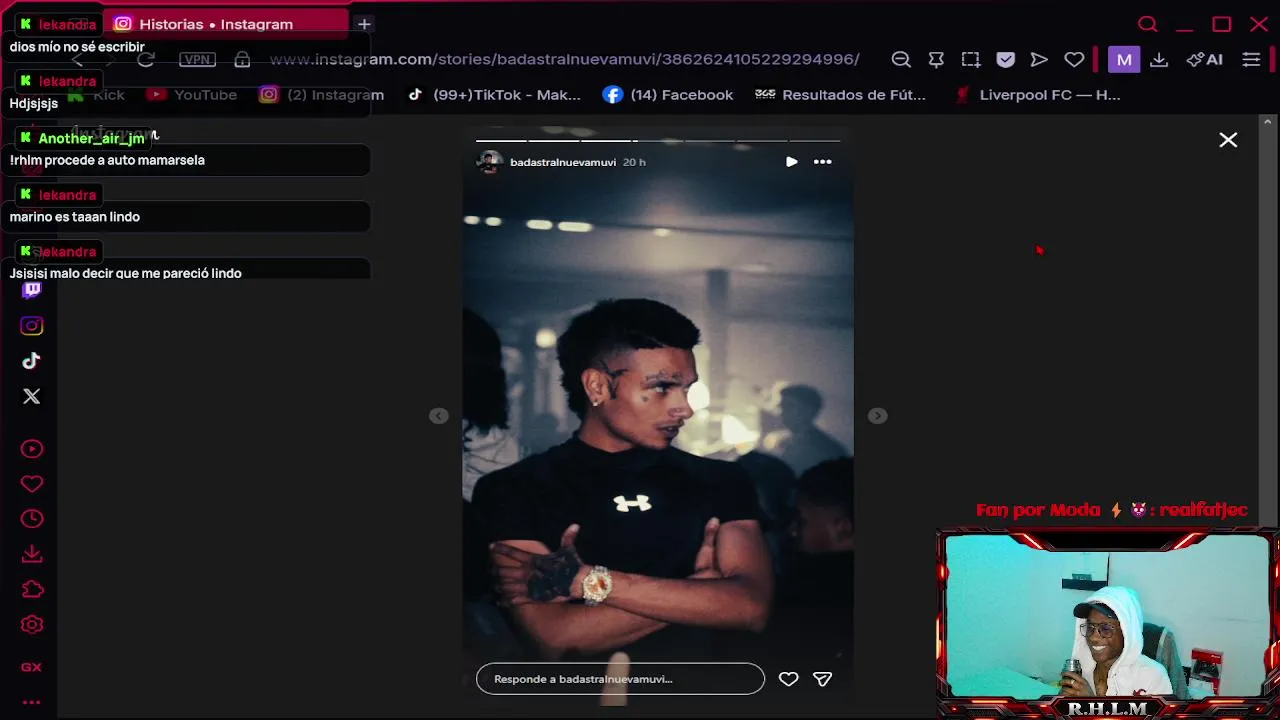Take a snapshot with the capture icon

tap(971, 60)
